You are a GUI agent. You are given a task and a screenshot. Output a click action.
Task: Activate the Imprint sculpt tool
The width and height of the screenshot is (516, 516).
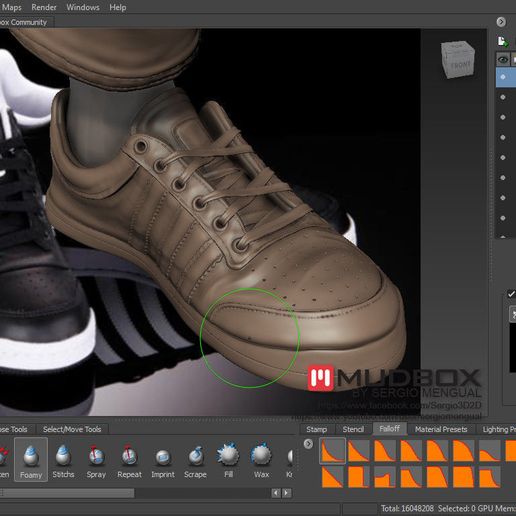point(163,459)
